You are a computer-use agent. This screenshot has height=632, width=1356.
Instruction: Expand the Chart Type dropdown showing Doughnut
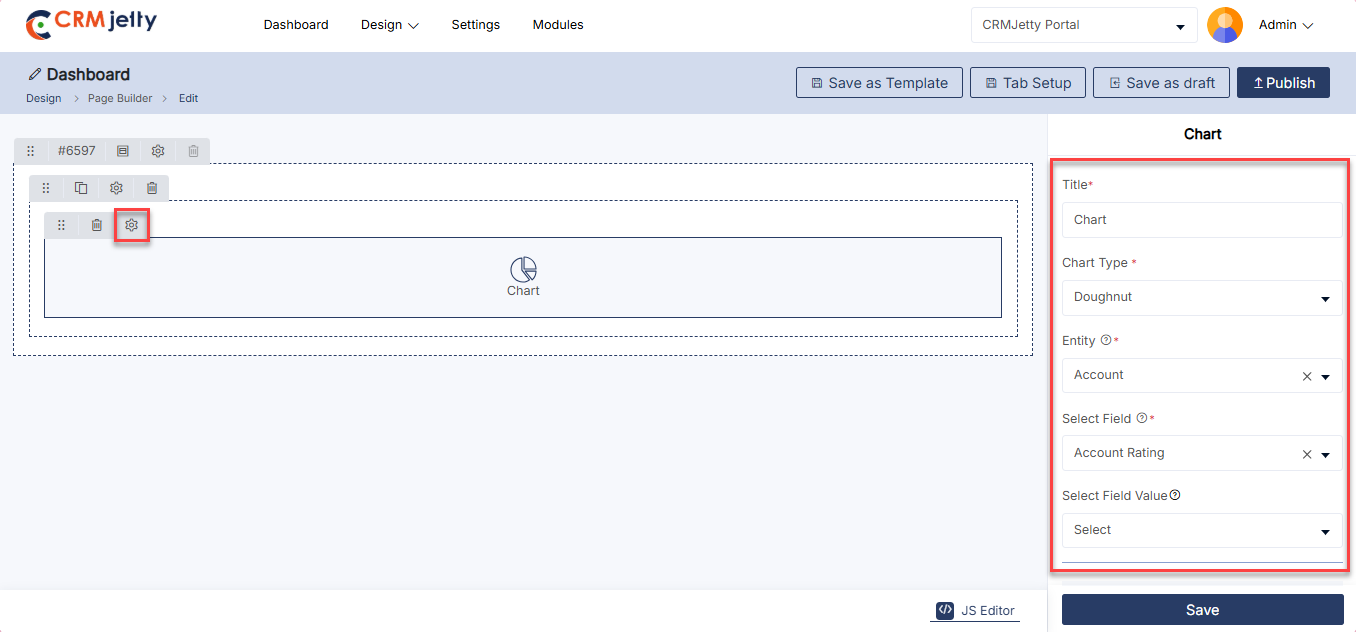click(1201, 298)
